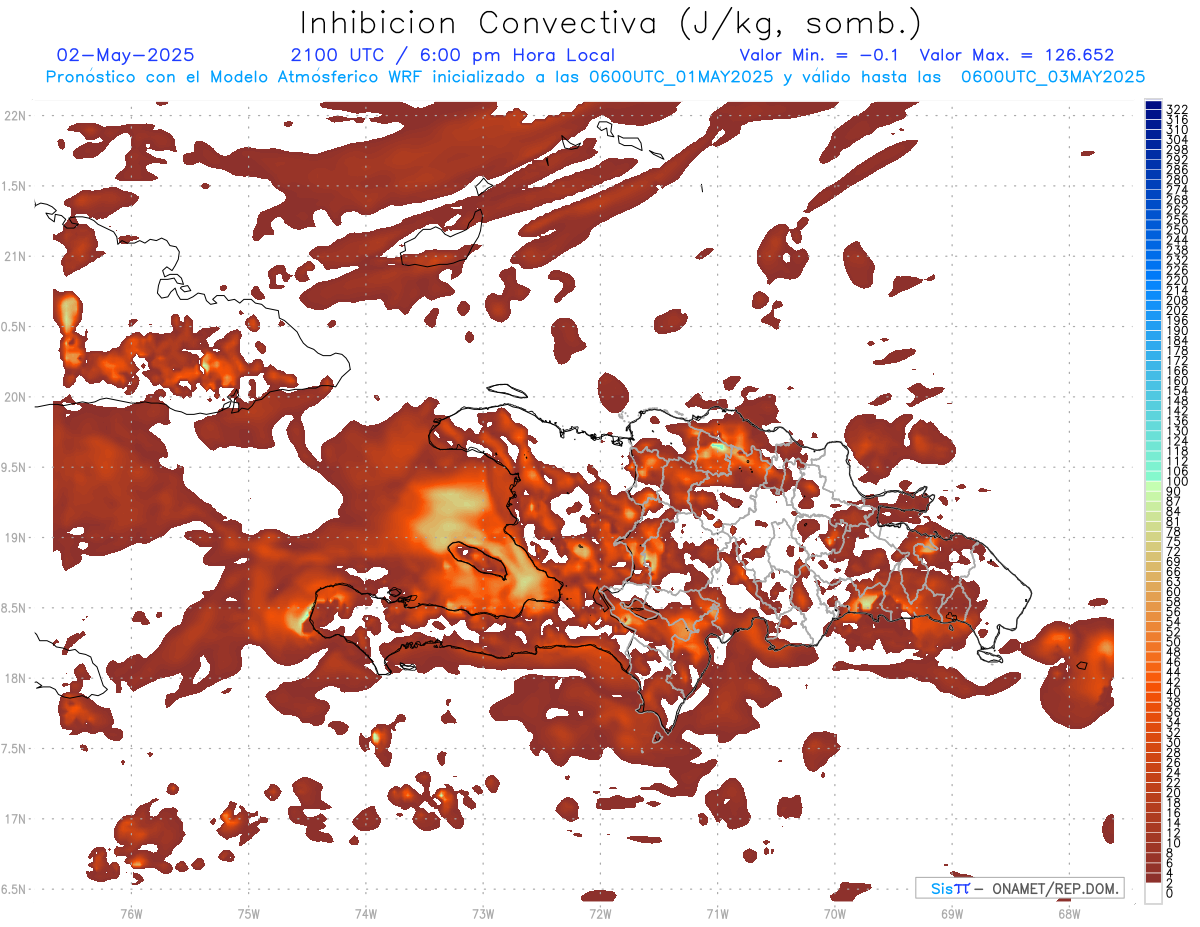1200x927 pixels.
Task: Click the '22N' latitude label
Action: tap(16, 116)
